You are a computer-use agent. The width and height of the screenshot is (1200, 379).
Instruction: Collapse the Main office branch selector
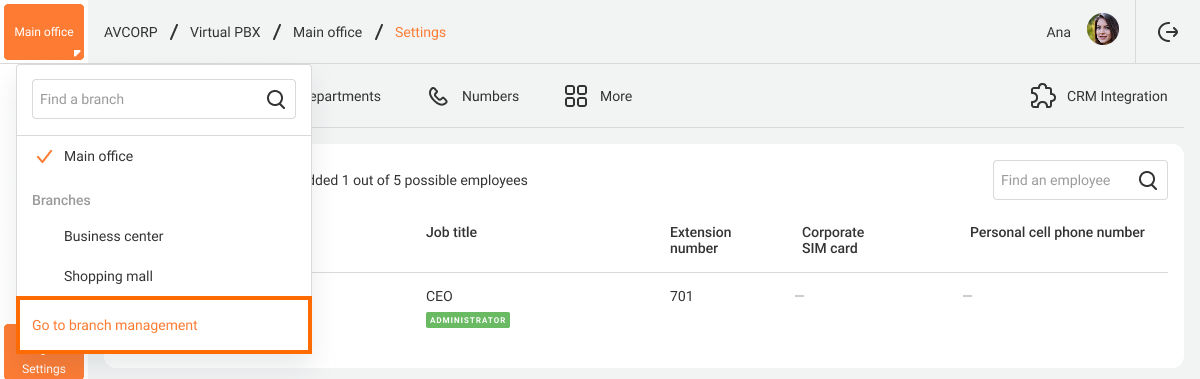coord(44,32)
